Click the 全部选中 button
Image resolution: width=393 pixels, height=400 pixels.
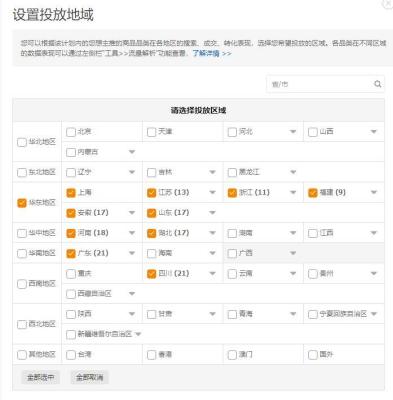(x=40, y=377)
